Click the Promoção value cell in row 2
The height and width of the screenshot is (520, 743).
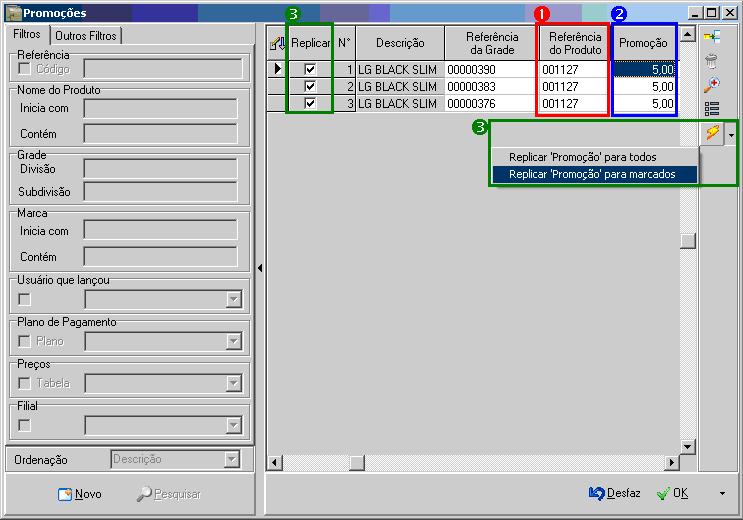(x=644, y=87)
